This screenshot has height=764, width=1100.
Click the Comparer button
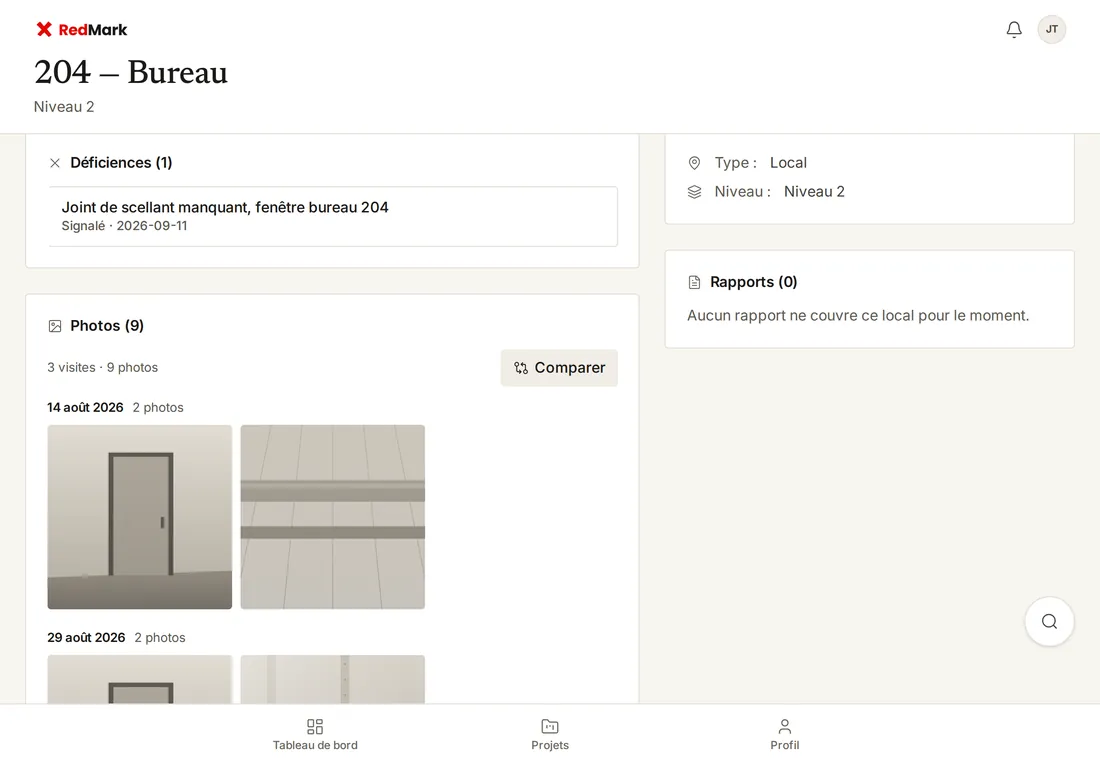tap(559, 368)
